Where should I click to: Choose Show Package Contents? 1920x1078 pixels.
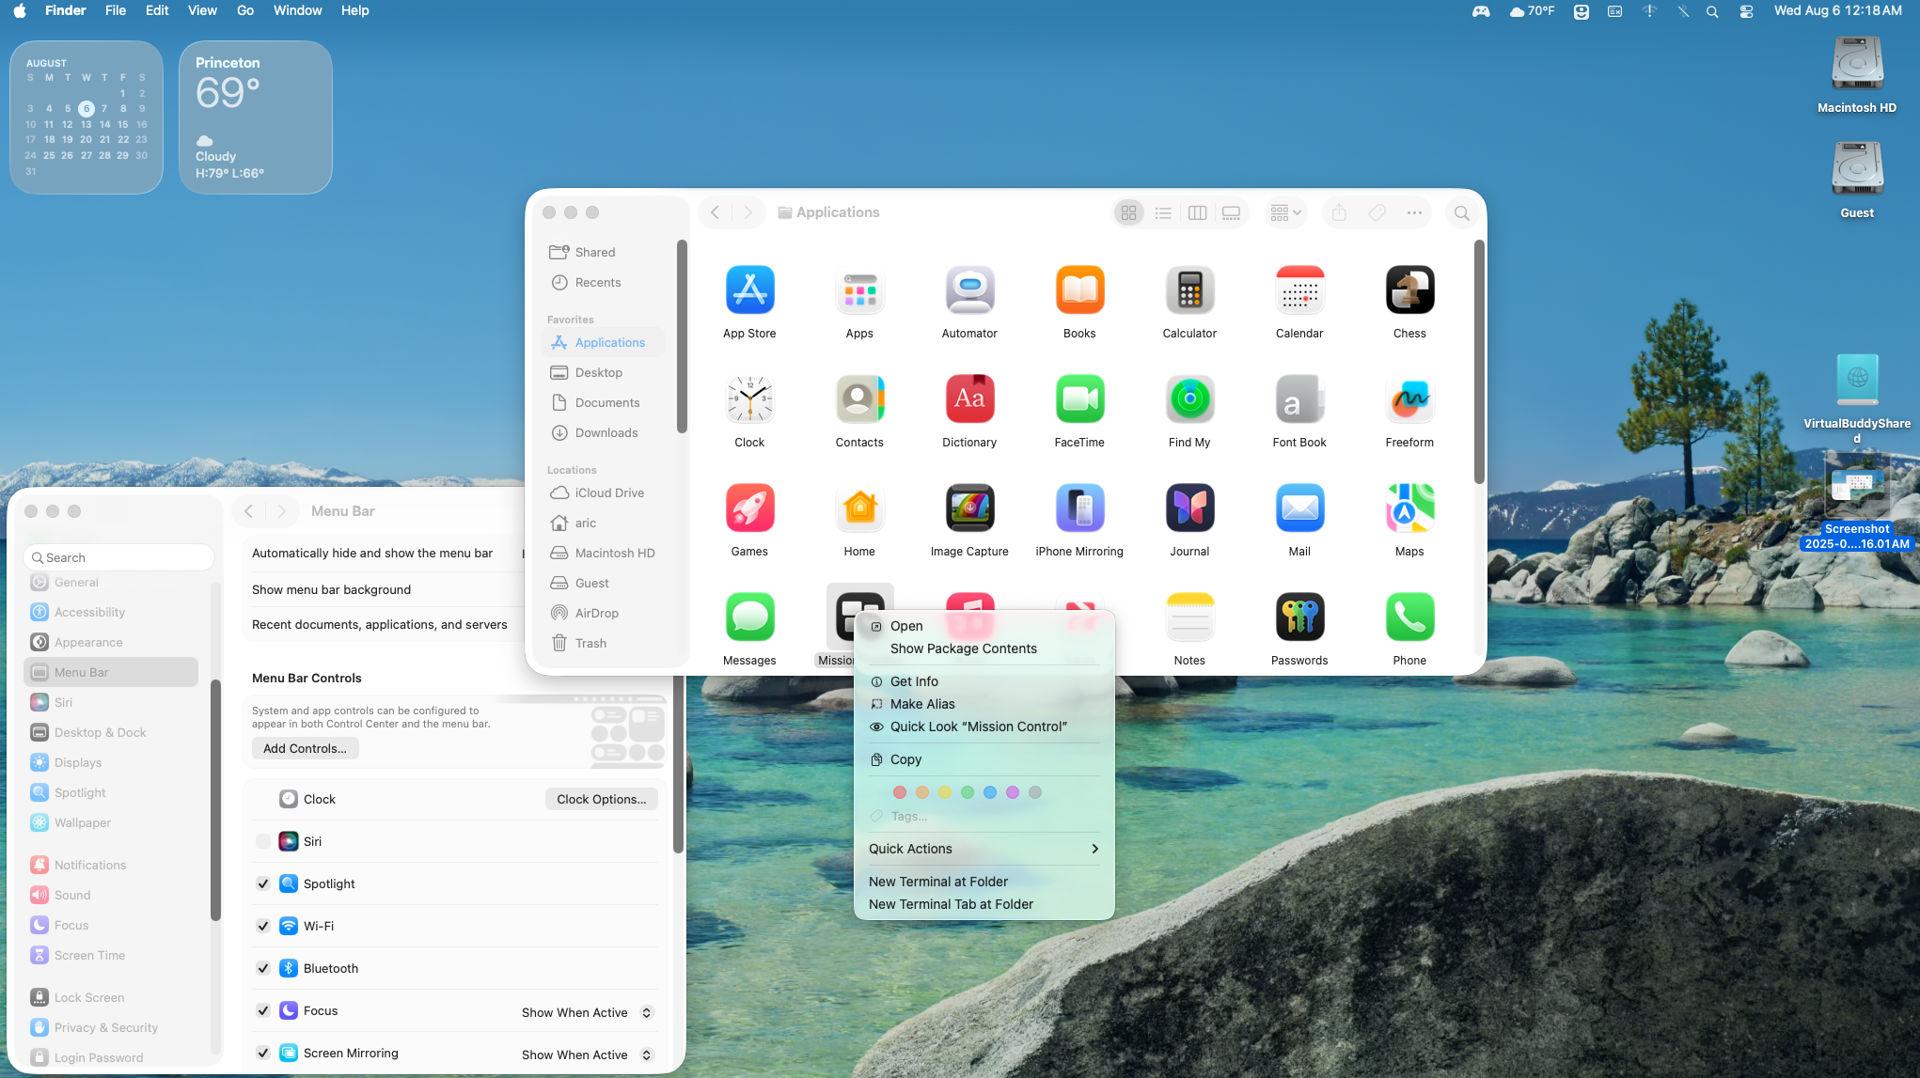click(x=984, y=649)
